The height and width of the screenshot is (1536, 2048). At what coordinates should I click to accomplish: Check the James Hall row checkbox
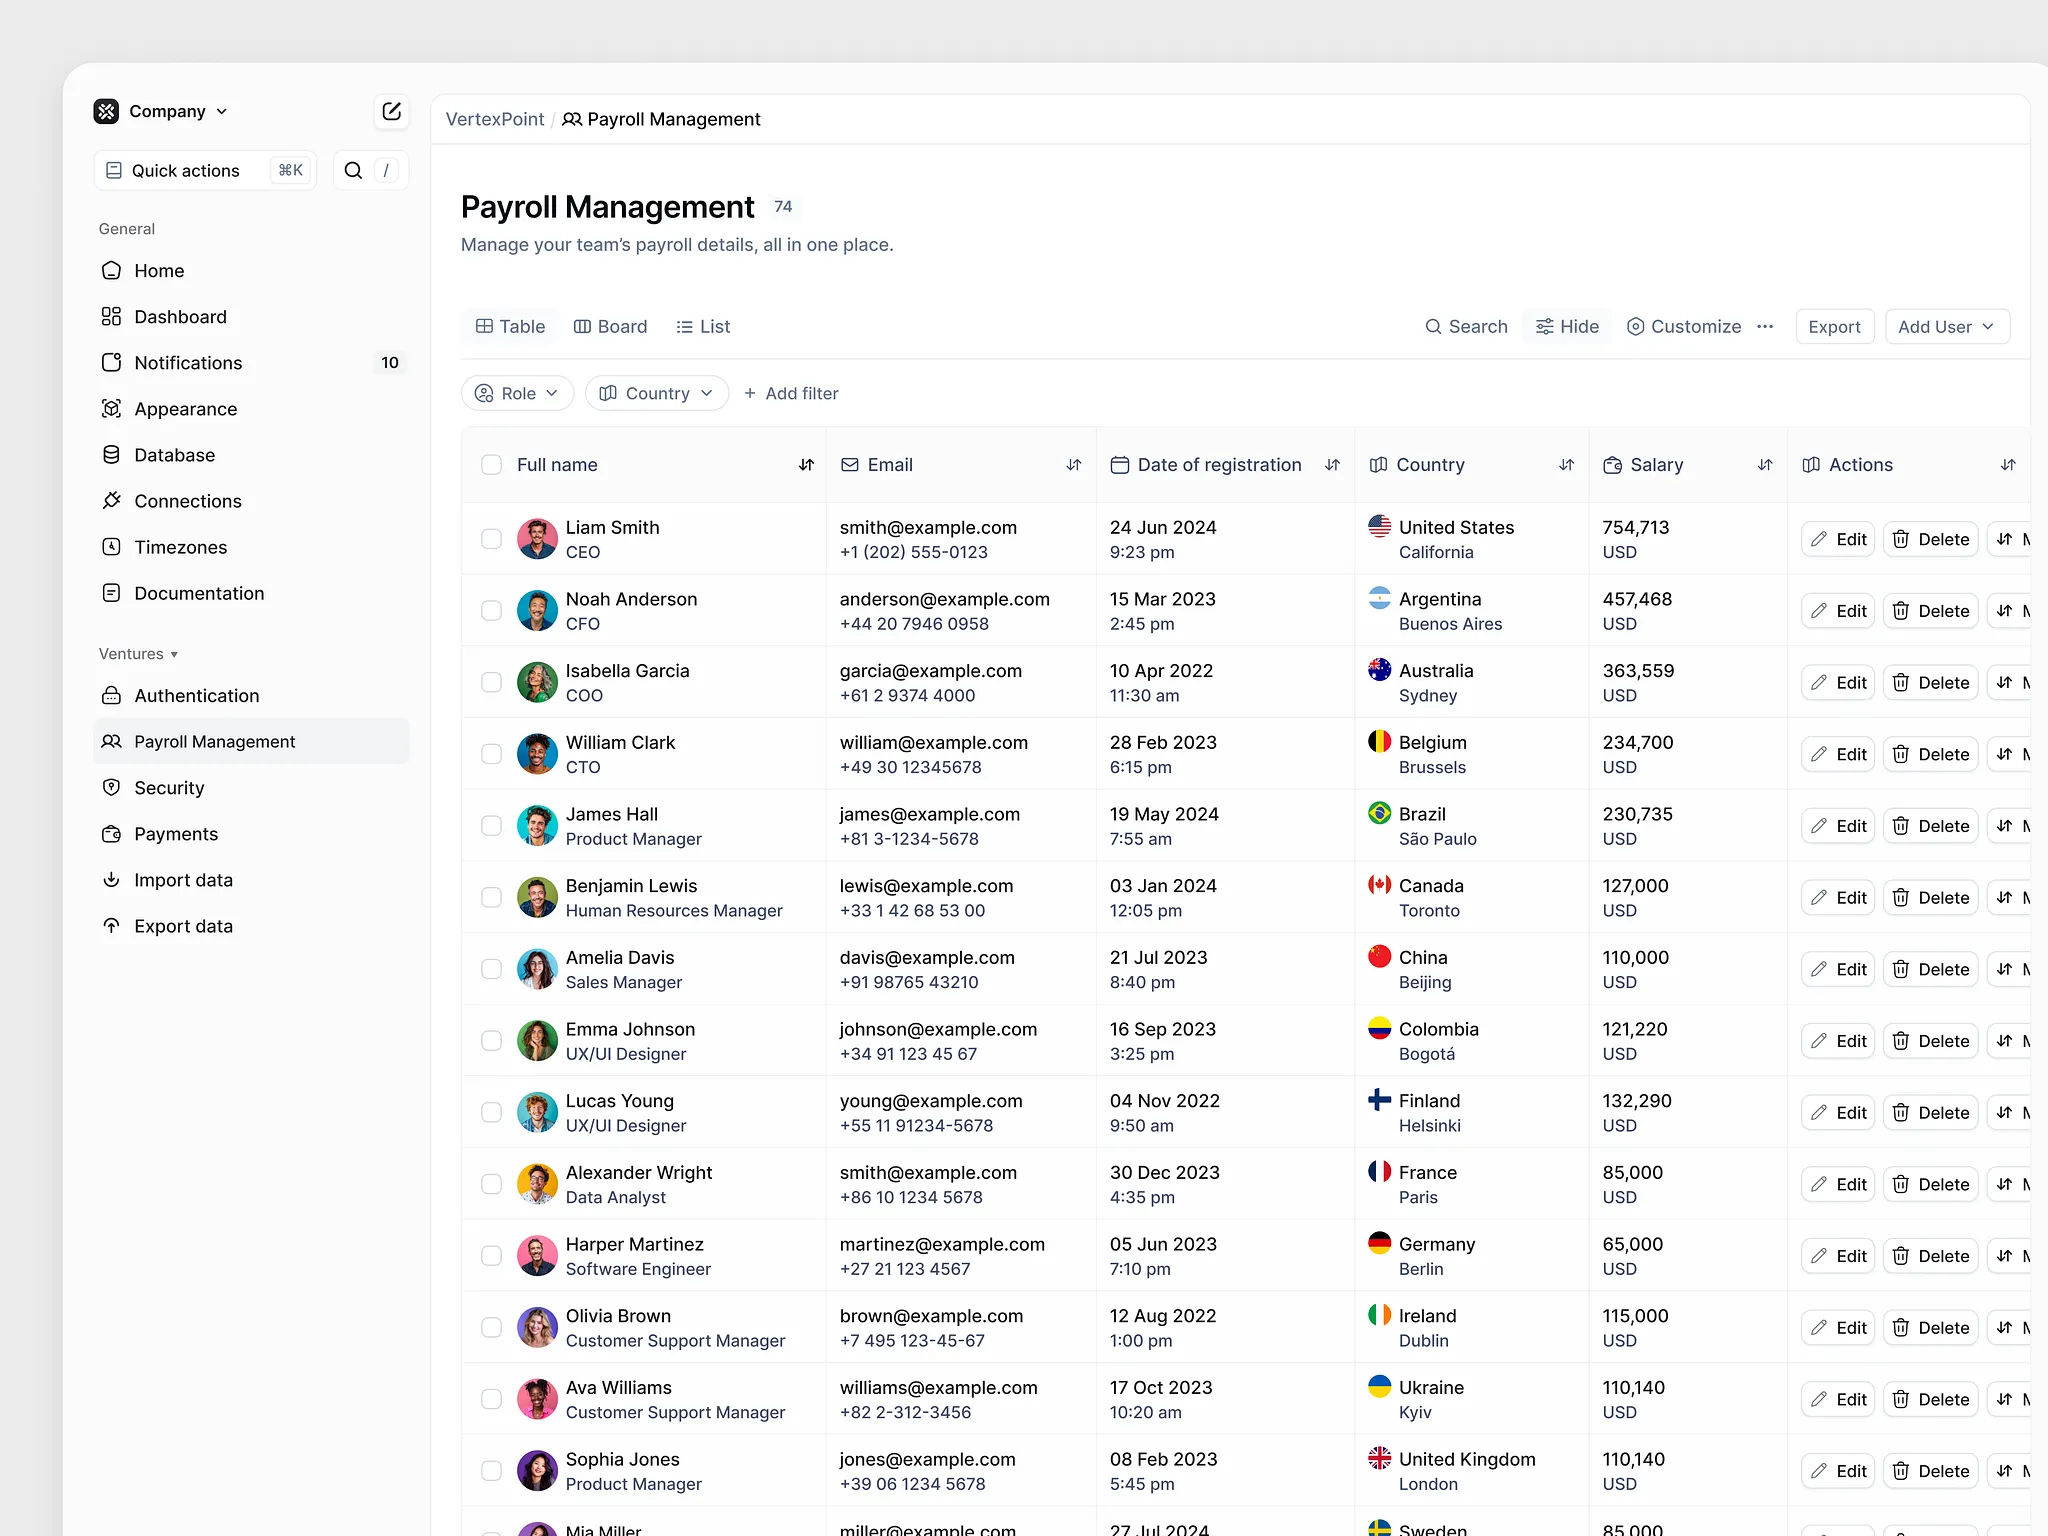[x=491, y=826]
